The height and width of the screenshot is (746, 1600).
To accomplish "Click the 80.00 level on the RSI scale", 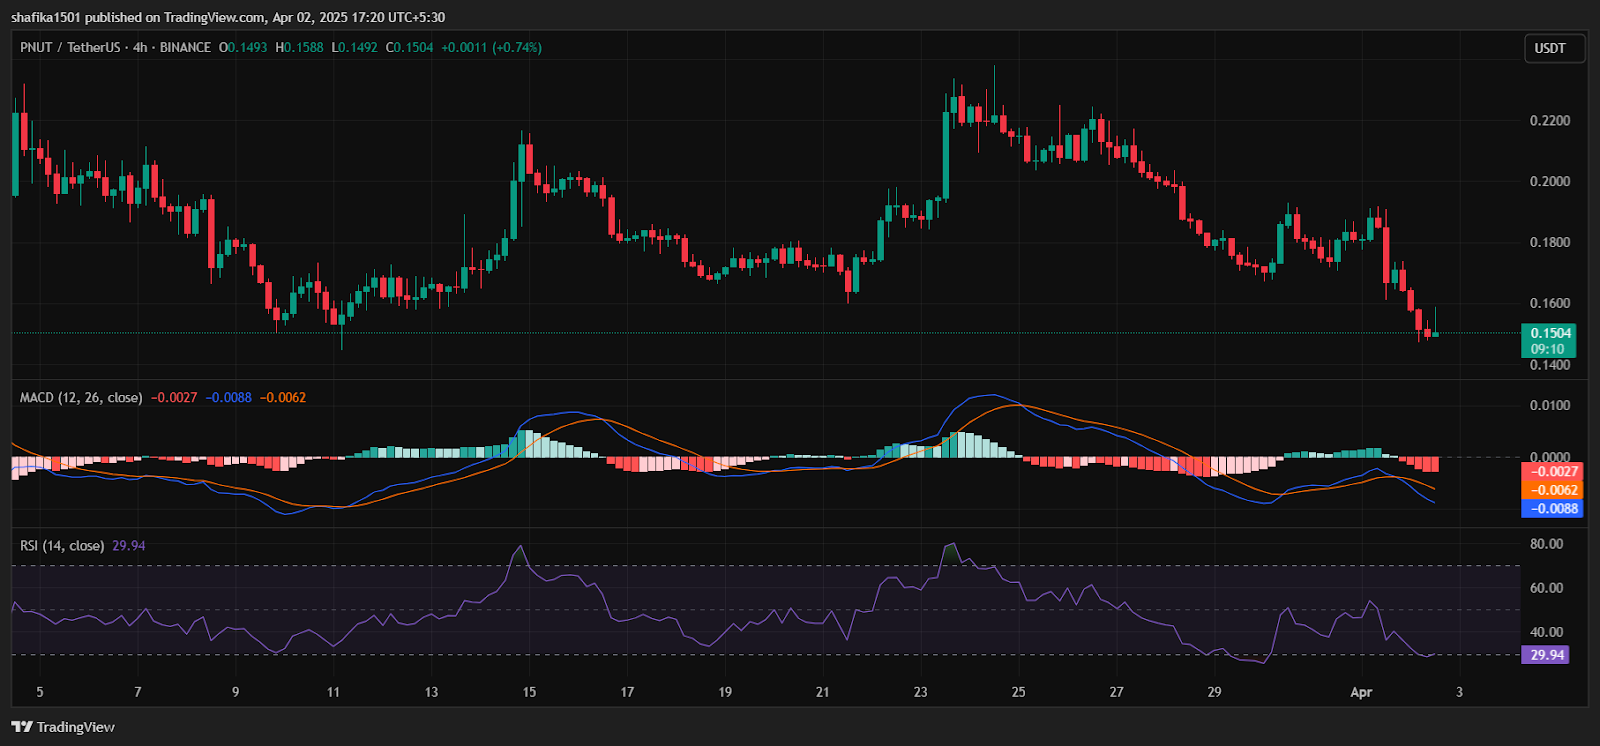I will coord(1546,544).
